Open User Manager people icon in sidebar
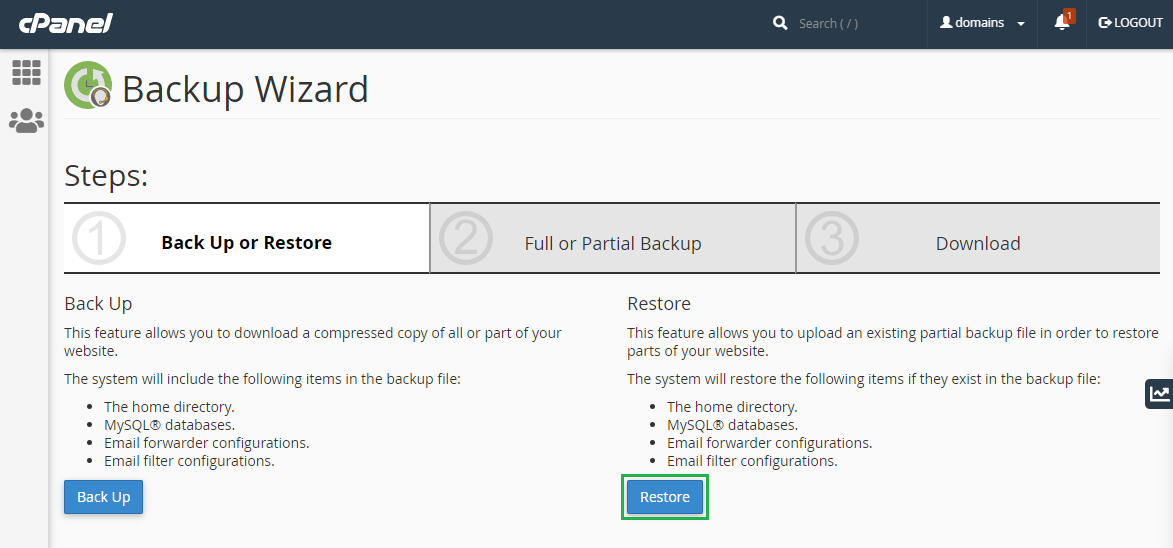This screenshot has width=1173, height=548. click(x=26, y=121)
